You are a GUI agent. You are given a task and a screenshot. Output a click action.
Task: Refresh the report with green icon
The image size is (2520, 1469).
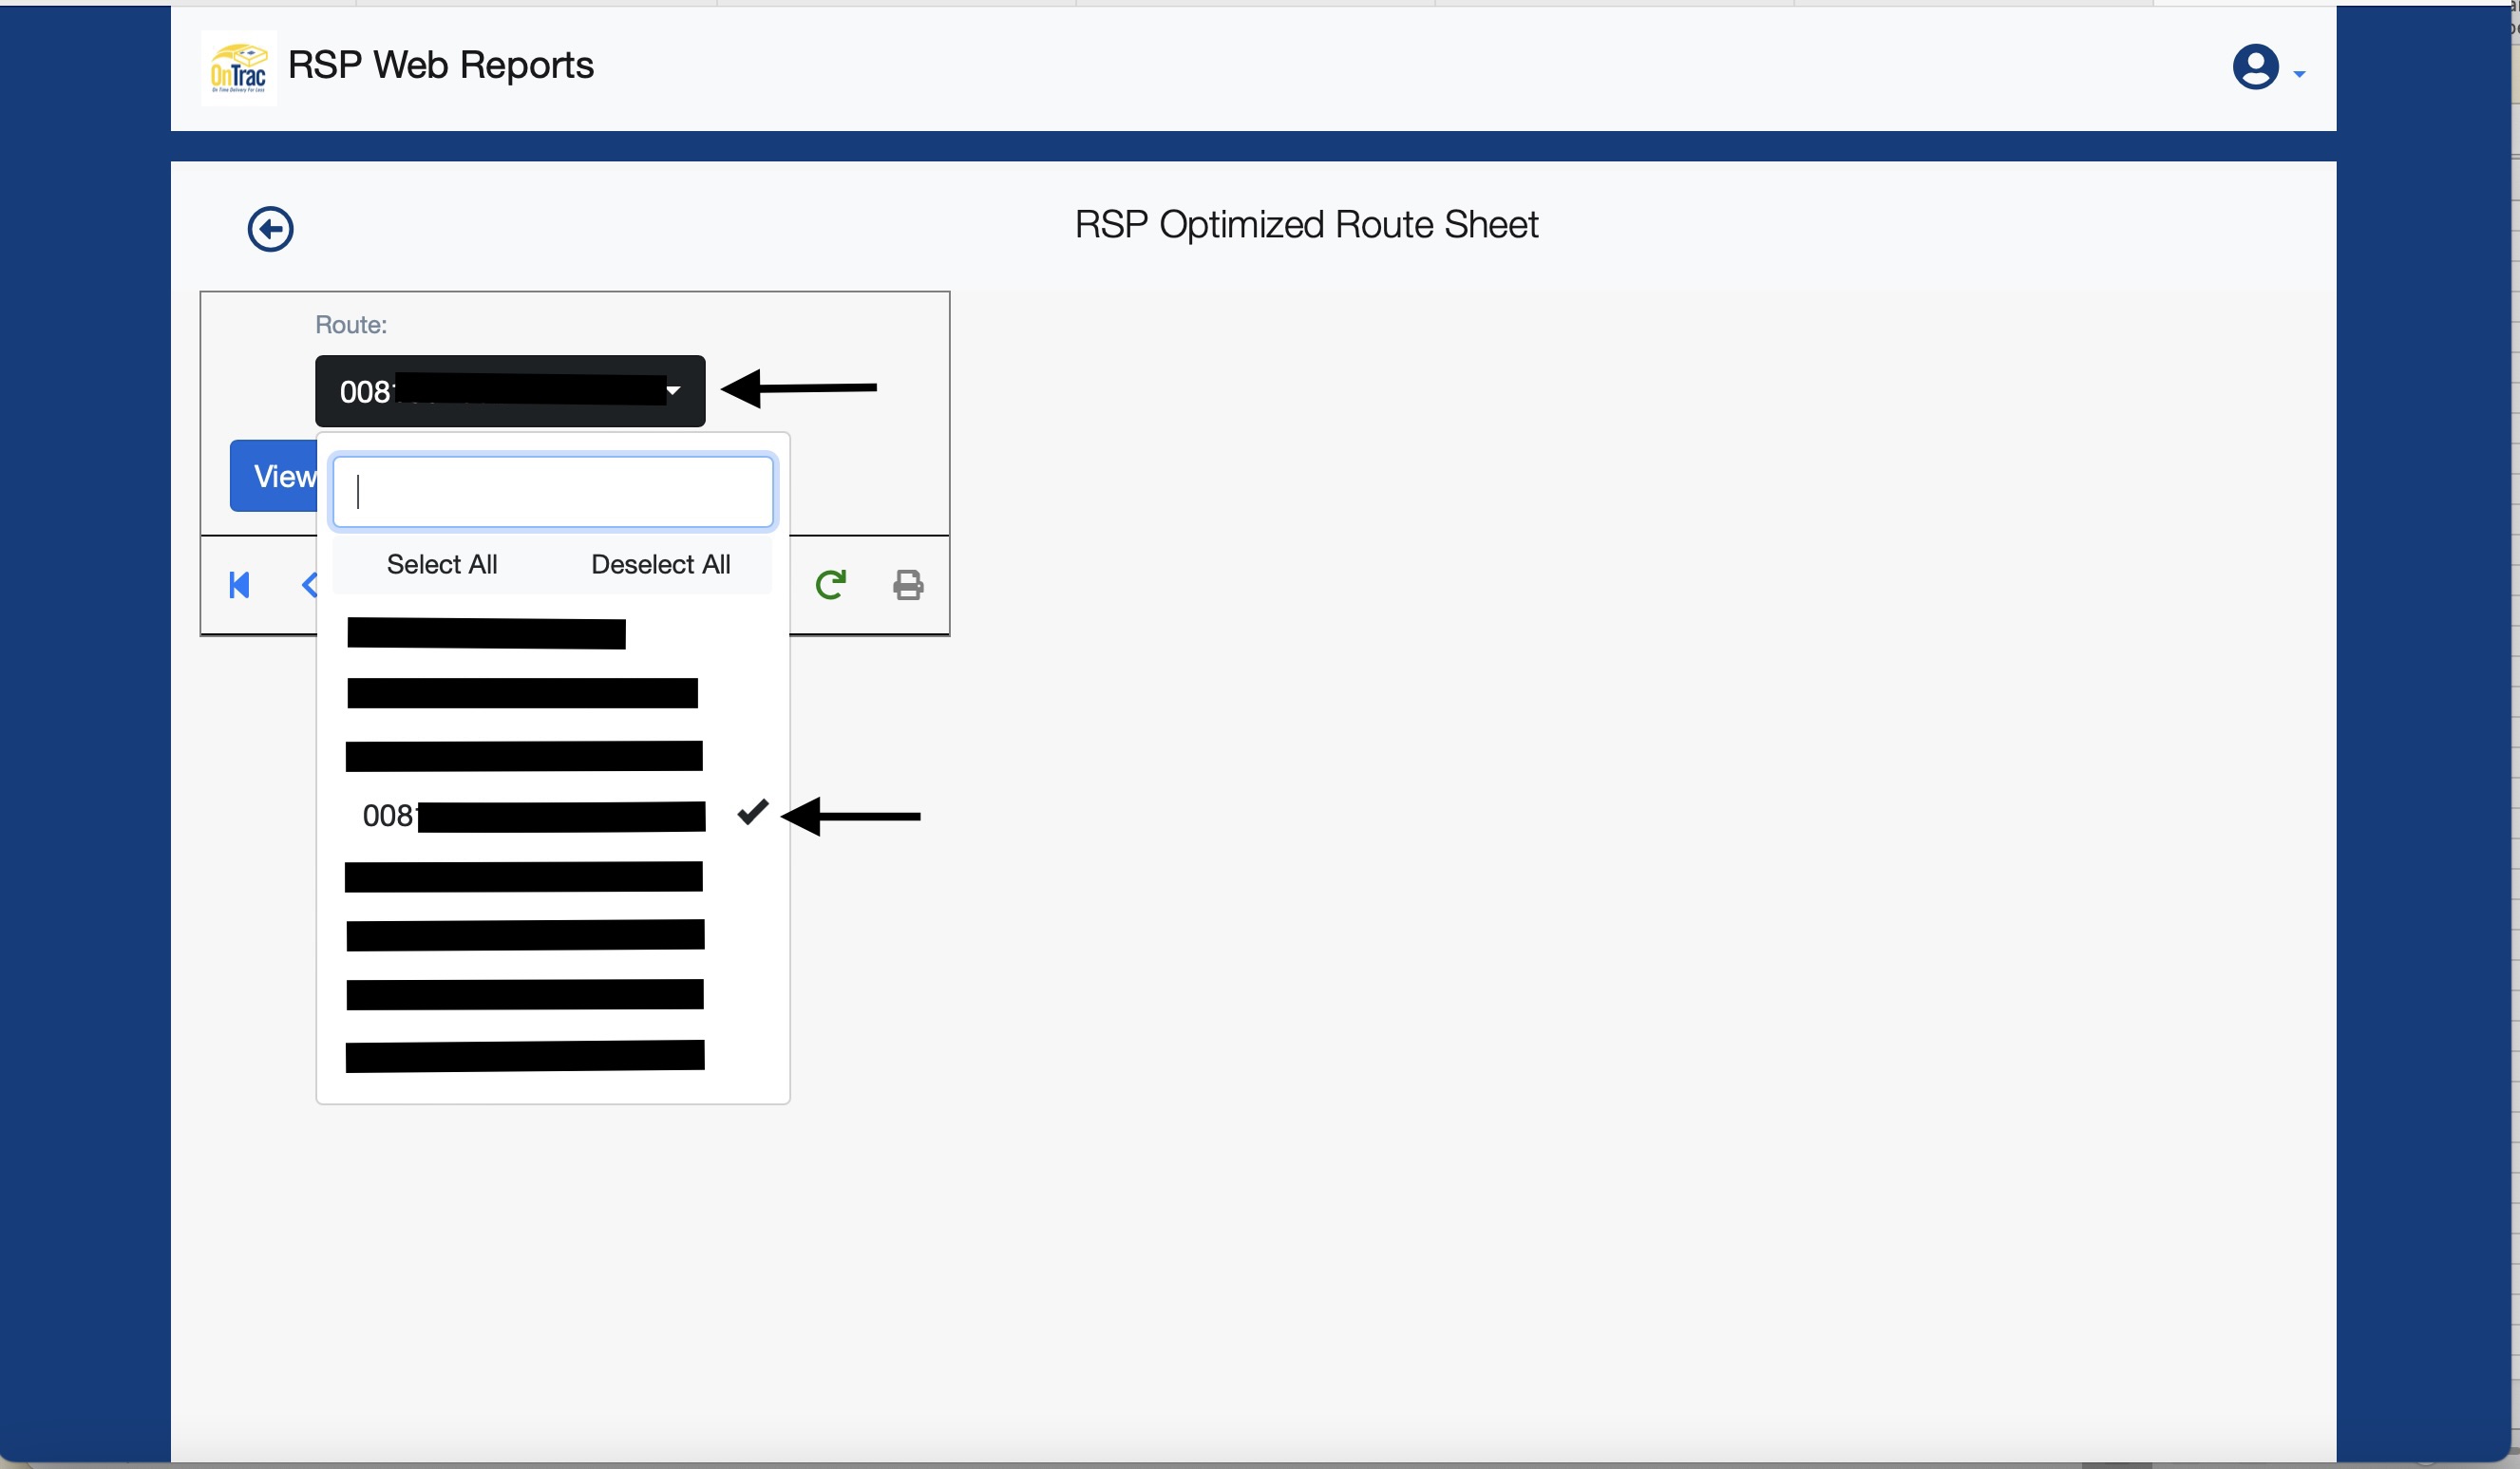coord(830,585)
